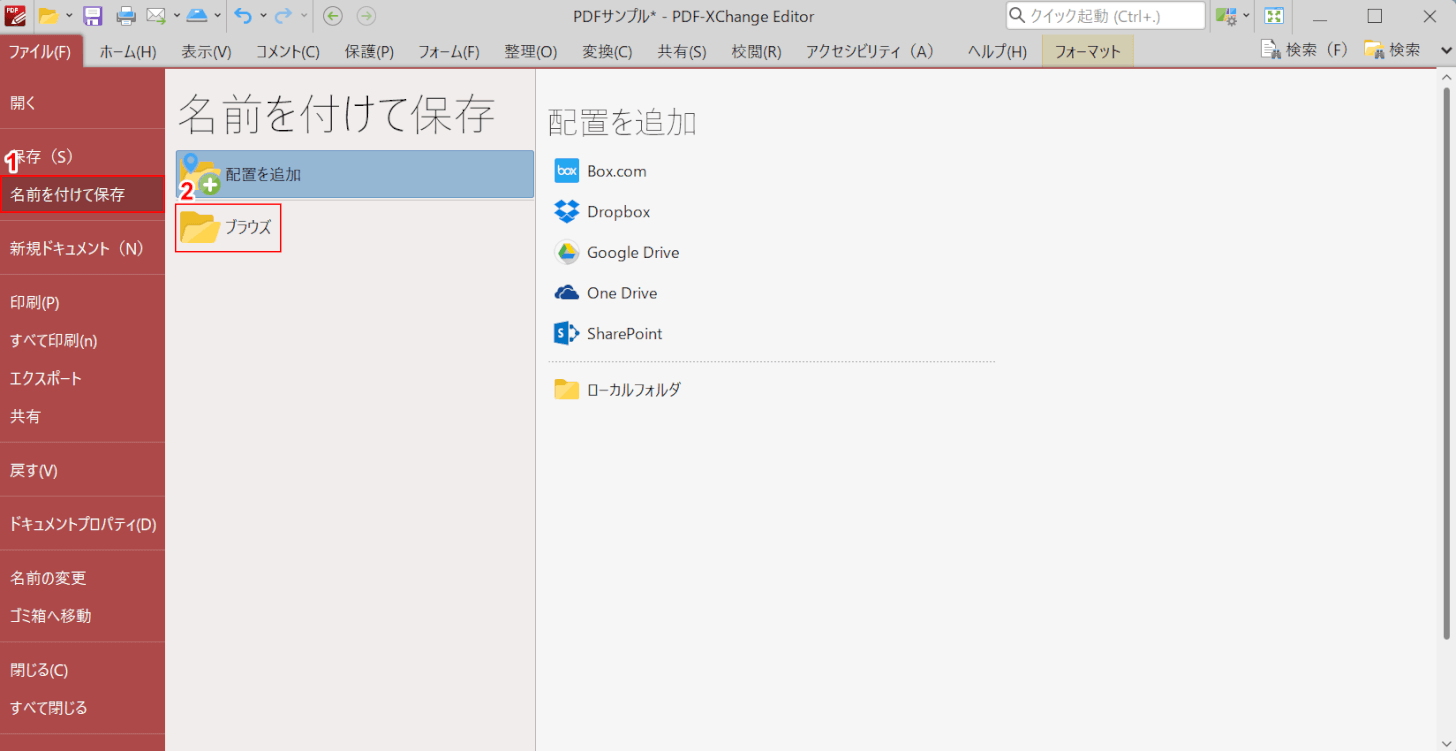Switch to the 変換(C) tab
The height and width of the screenshot is (751, 1456).
[607, 51]
